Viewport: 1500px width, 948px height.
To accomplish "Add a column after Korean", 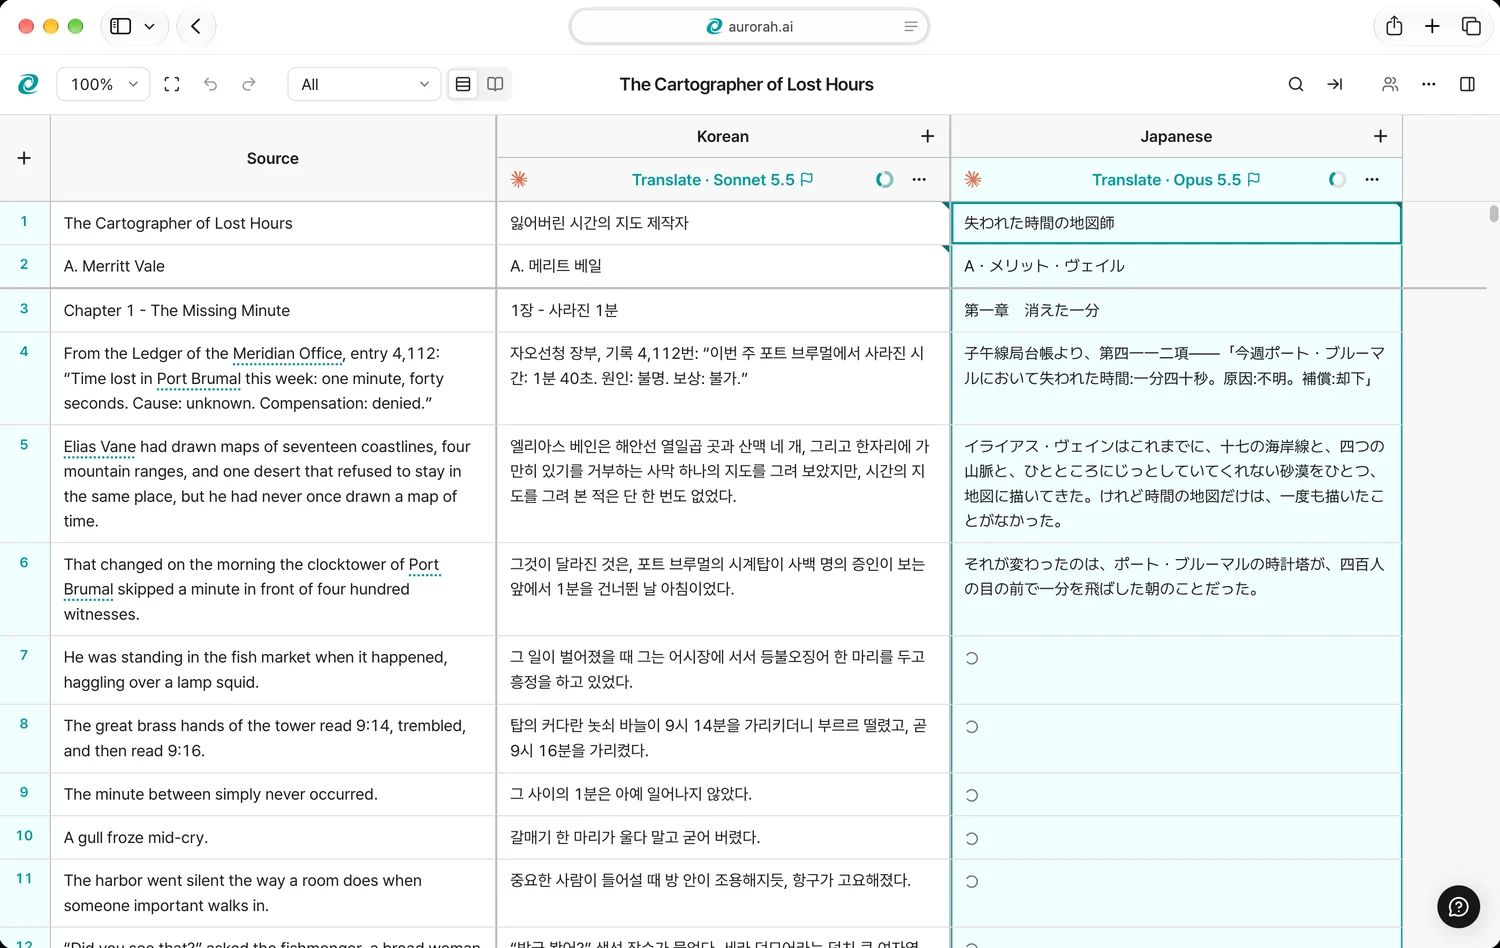I will pyautogui.click(x=928, y=136).
